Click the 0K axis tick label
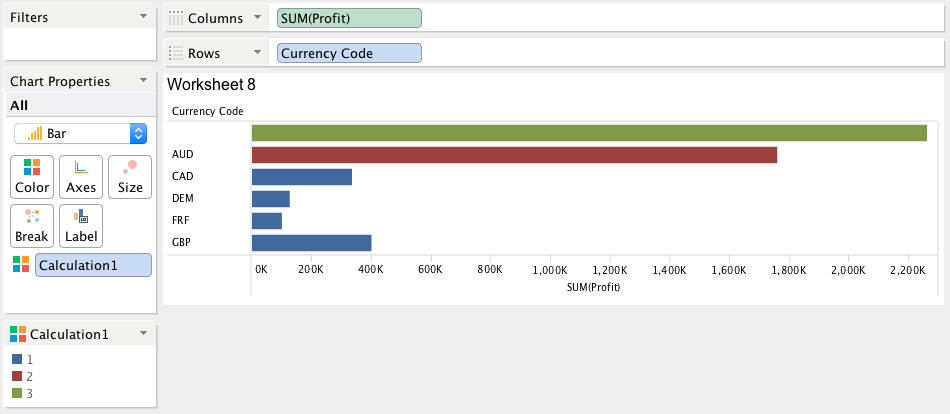 click(261, 270)
